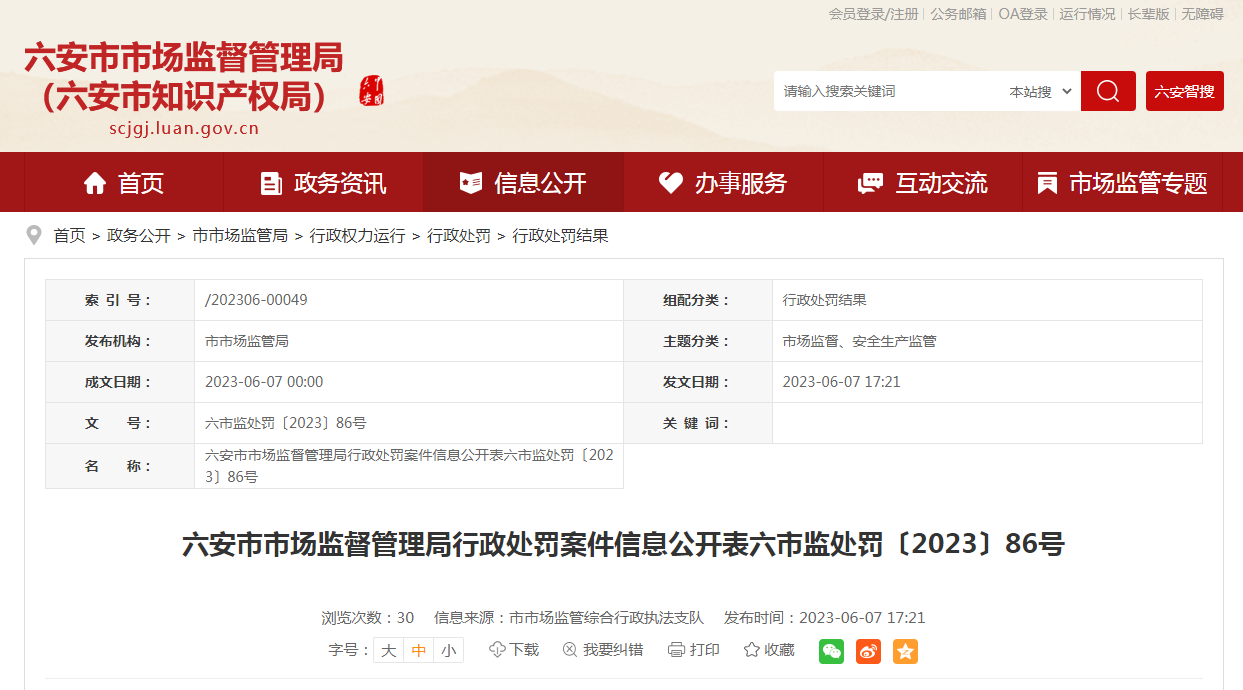This screenshot has width=1243, height=690.
Task: Open 无障碍 accessibility mode
Action: pos(1202,14)
